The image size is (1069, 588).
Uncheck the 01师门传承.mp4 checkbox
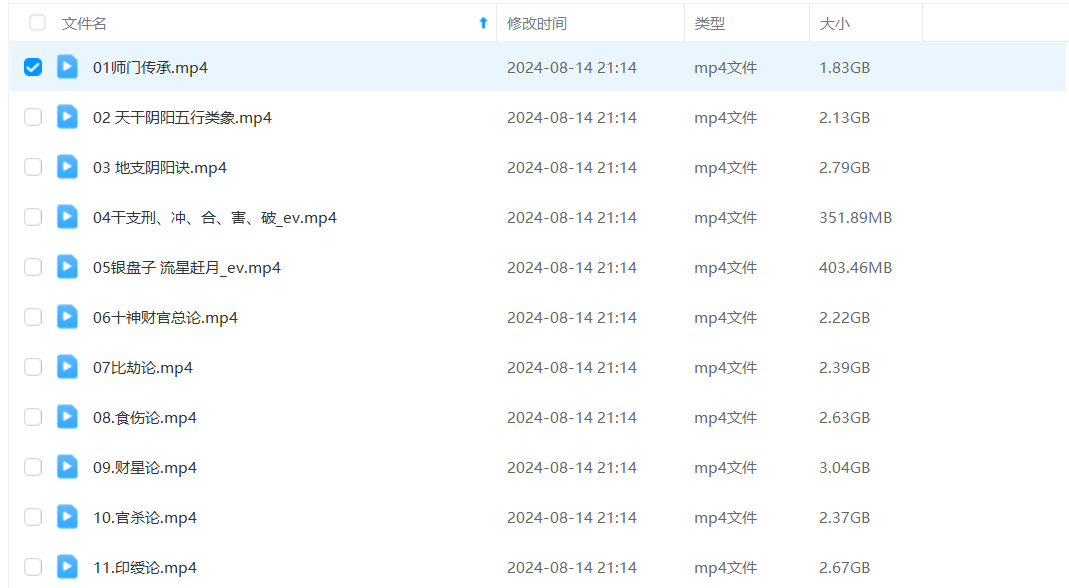(33, 67)
